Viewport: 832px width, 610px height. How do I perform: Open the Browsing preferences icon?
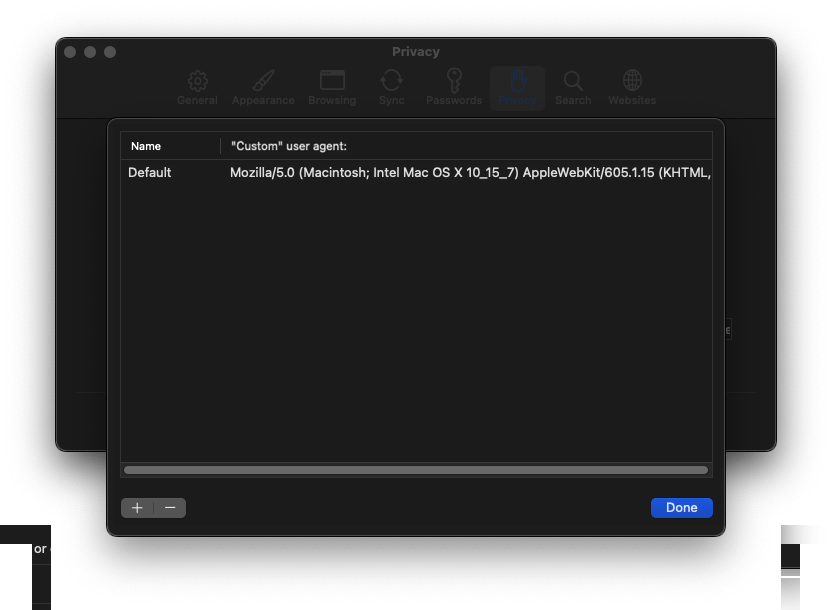pyautogui.click(x=332, y=87)
